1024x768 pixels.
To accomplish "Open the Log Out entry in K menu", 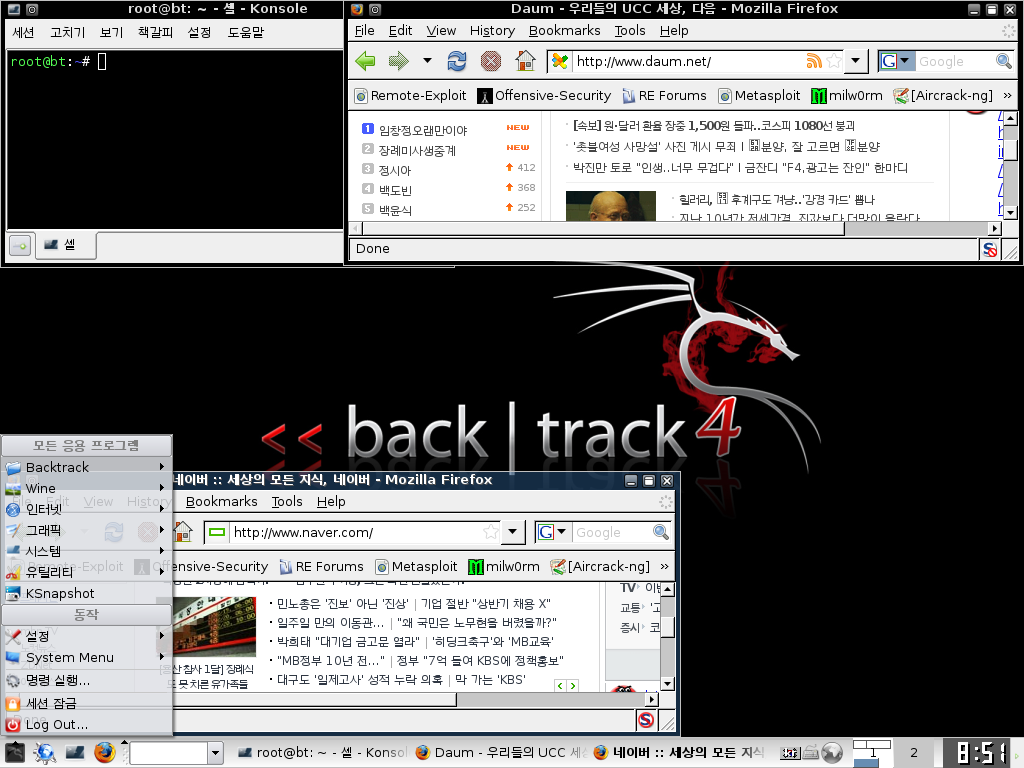I will pos(86,725).
